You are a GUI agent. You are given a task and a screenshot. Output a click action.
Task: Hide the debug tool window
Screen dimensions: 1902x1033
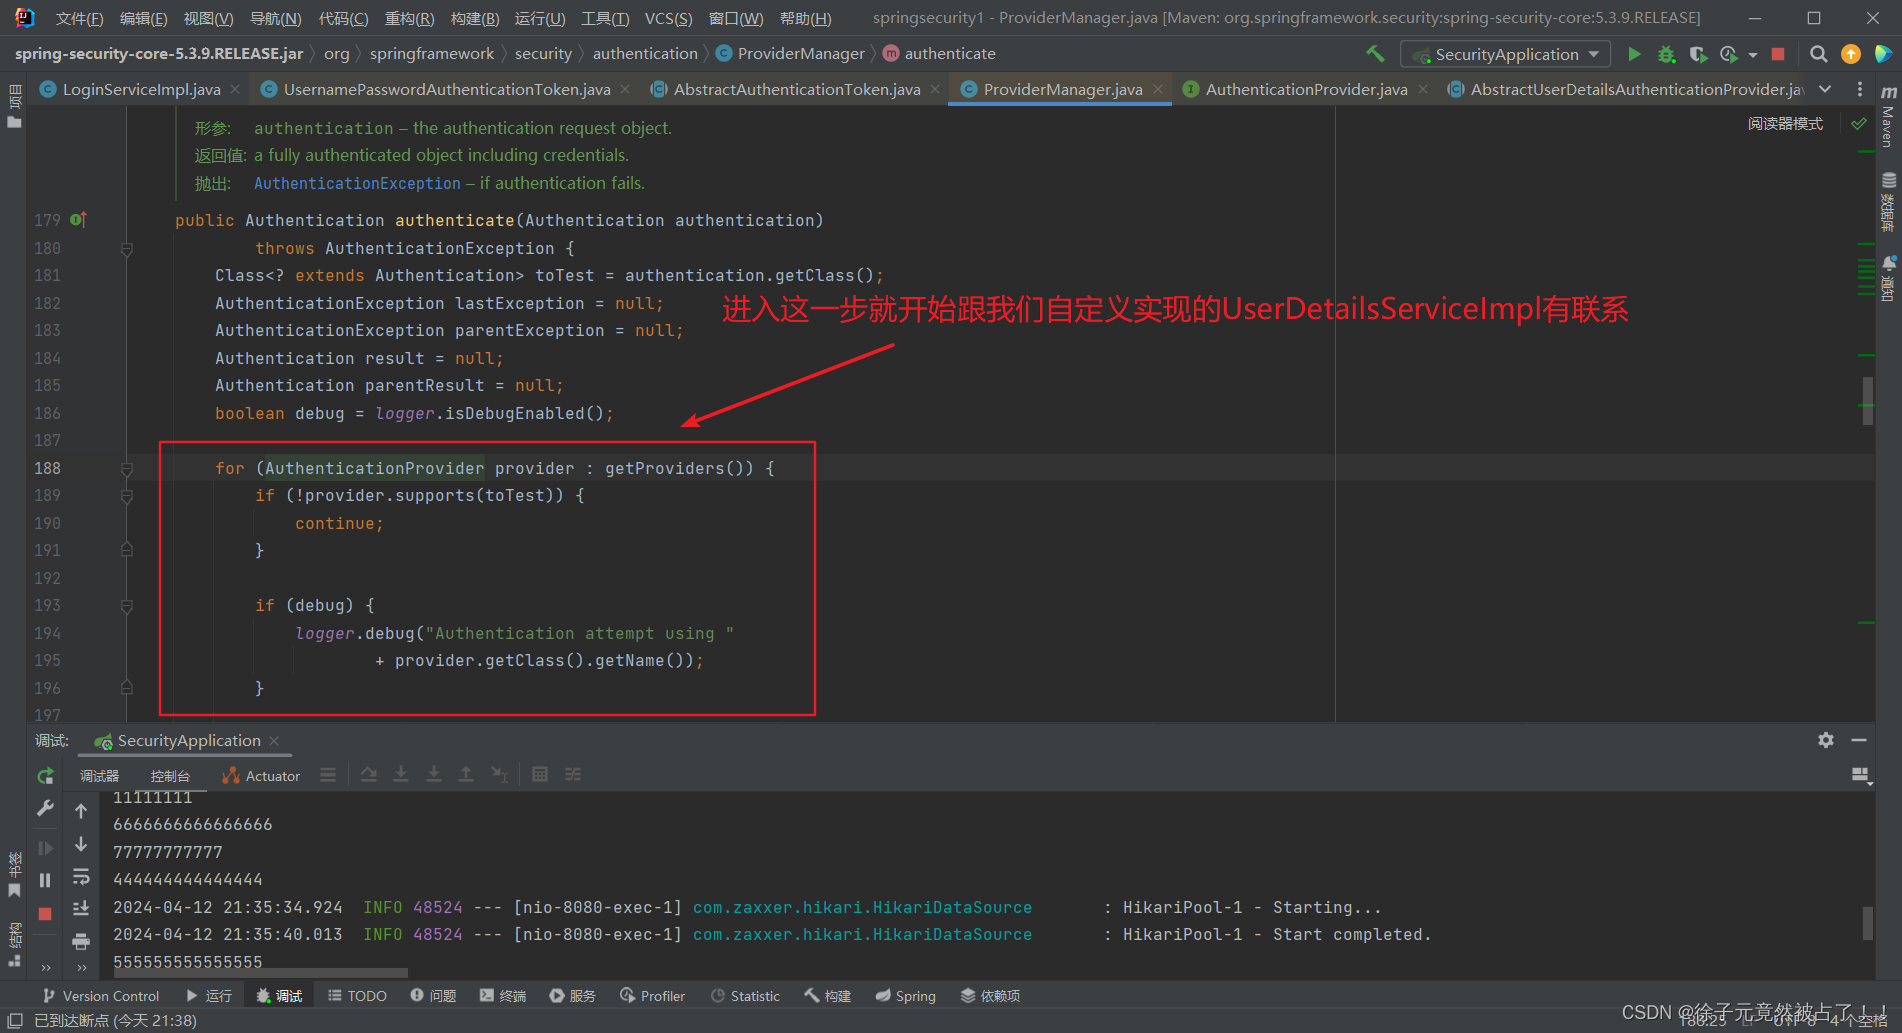[x=1859, y=740]
